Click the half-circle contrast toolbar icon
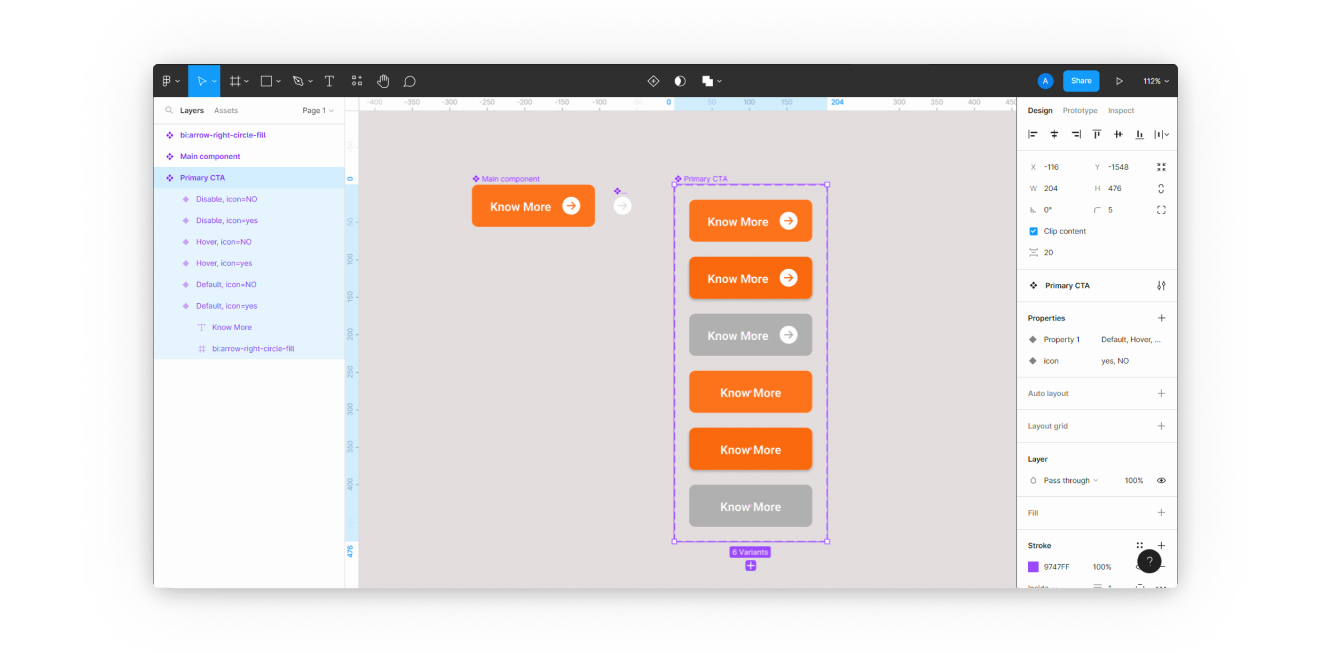The height and width of the screenshot is (653, 1331). point(680,81)
